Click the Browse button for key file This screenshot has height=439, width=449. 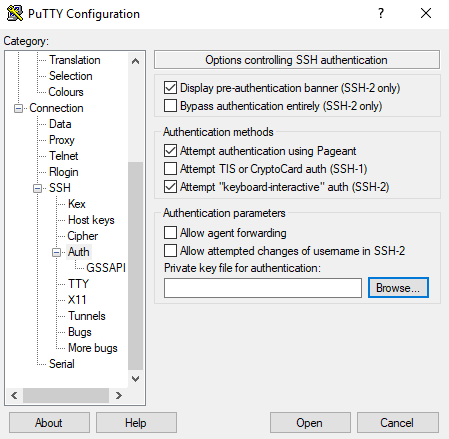pos(398,288)
